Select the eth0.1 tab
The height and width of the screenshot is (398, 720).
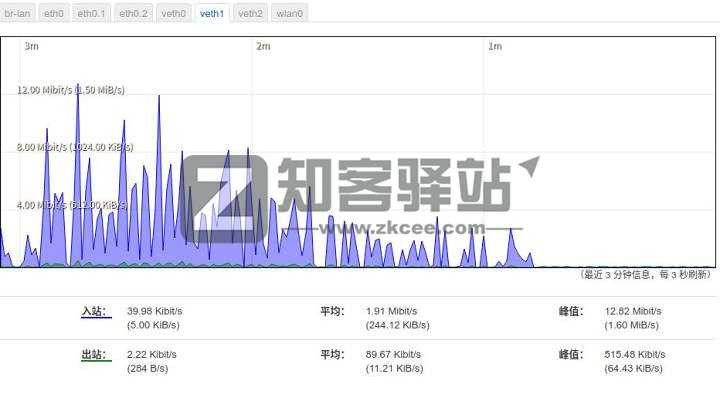pyautogui.click(x=91, y=13)
